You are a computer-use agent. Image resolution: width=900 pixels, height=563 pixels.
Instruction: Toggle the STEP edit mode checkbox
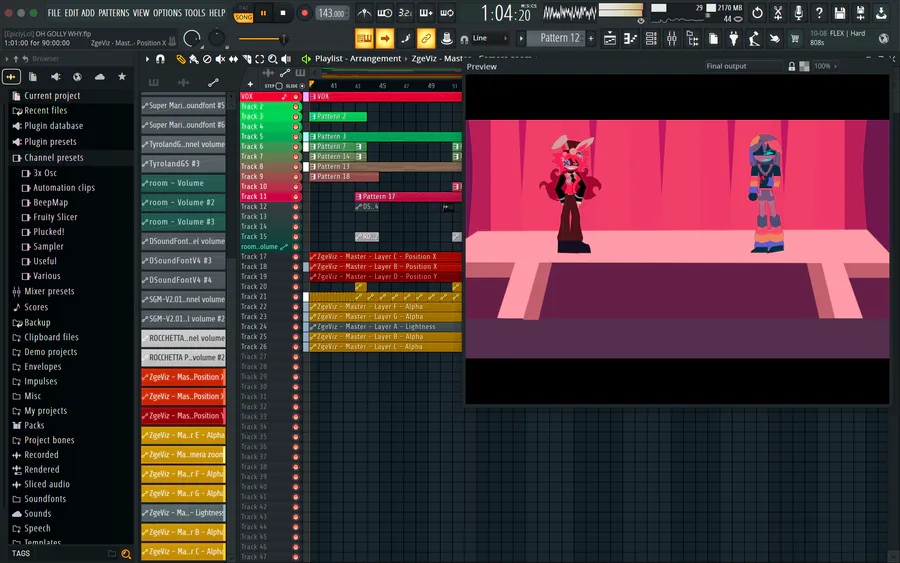(279, 86)
